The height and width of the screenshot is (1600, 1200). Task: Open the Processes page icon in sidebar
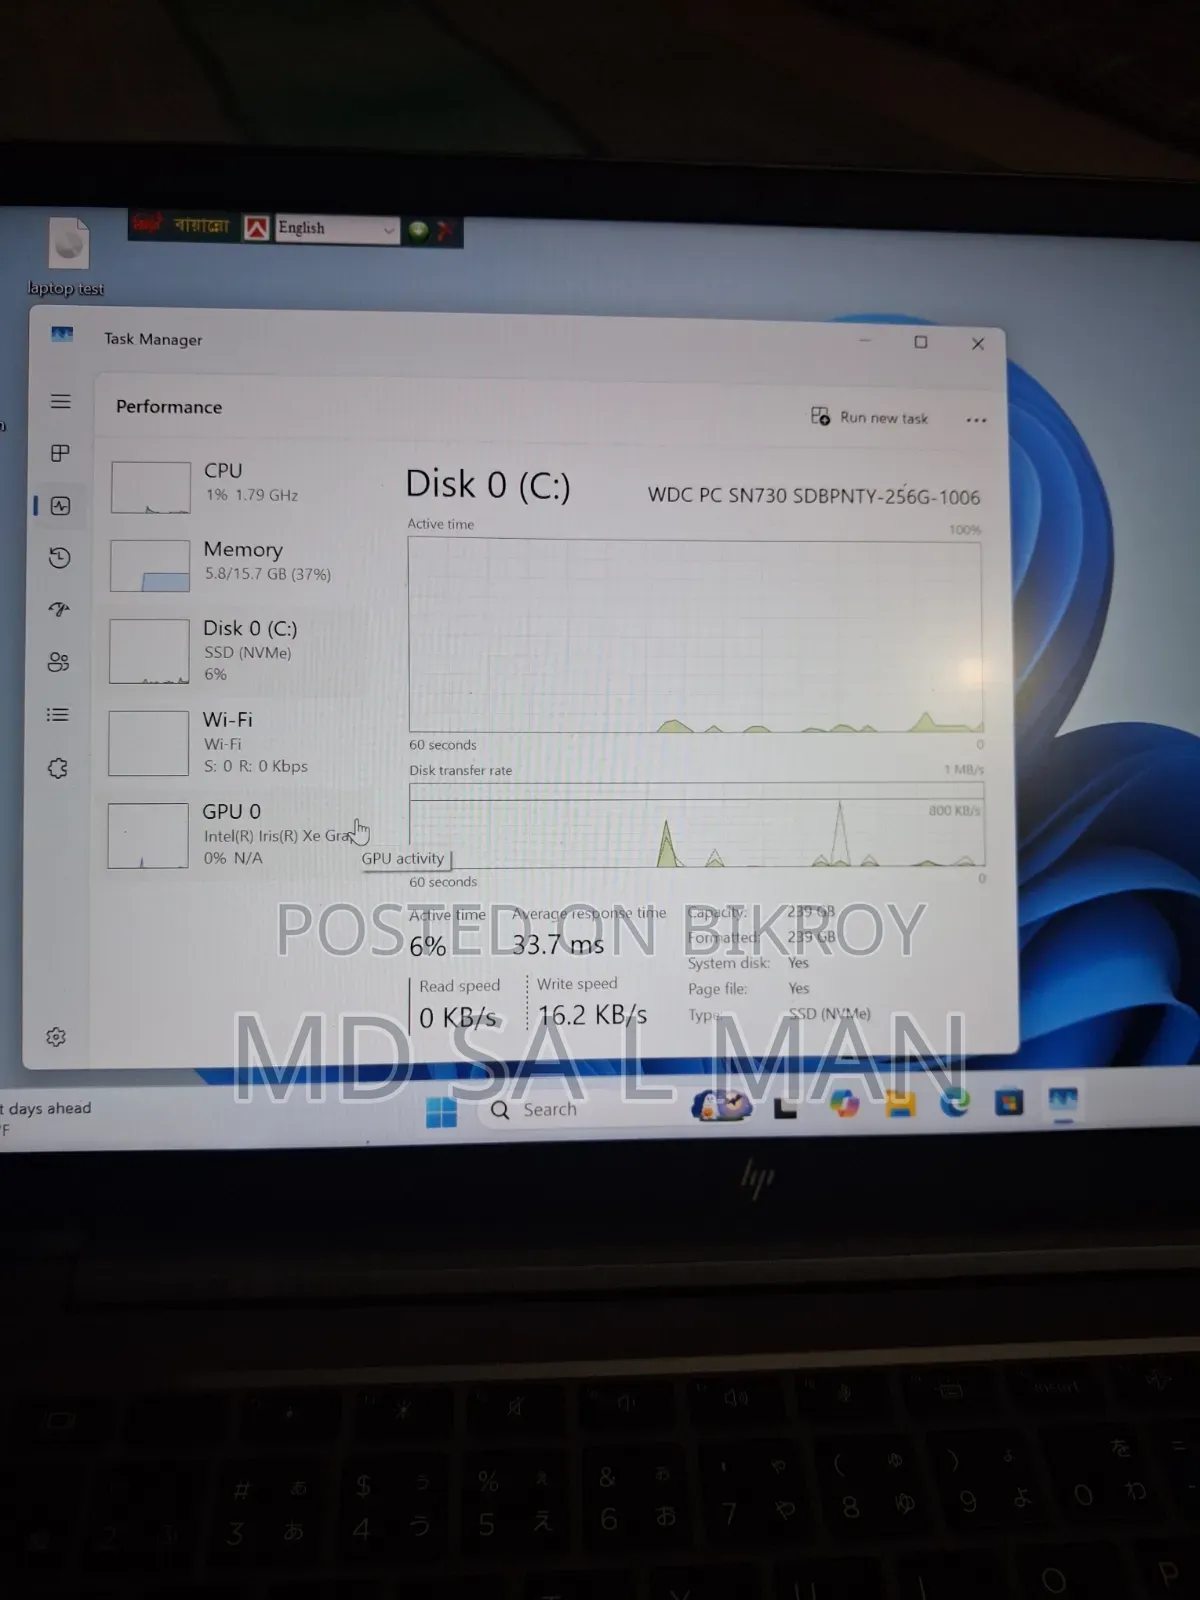(61, 453)
